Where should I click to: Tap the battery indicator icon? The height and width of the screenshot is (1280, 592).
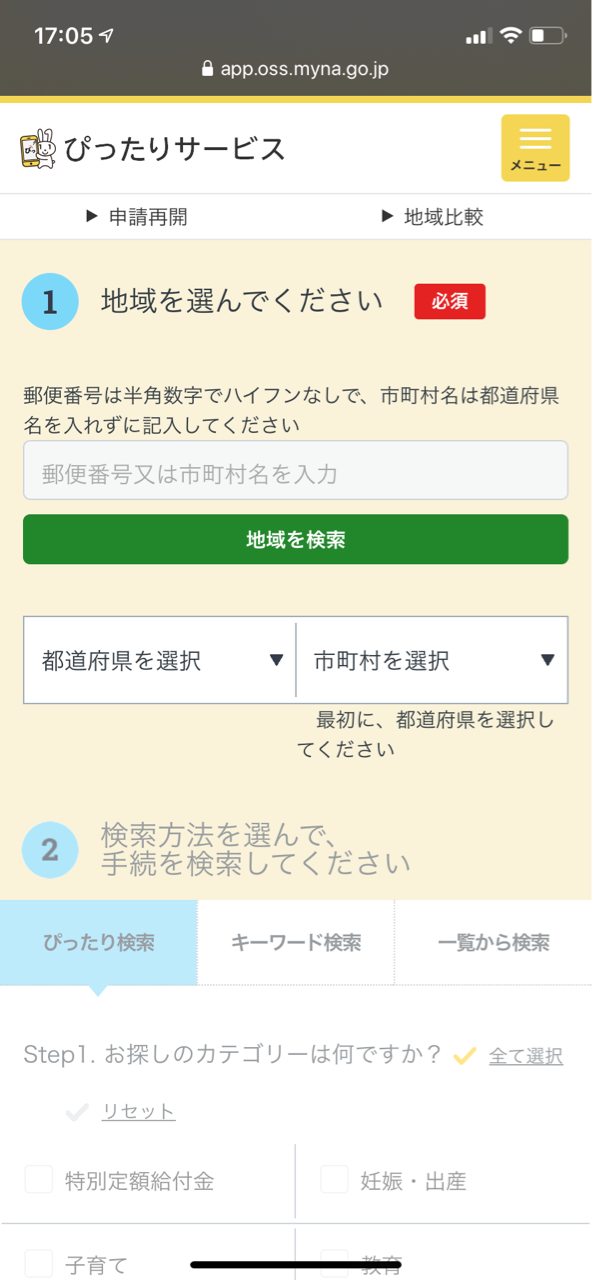(x=548, y=36)
